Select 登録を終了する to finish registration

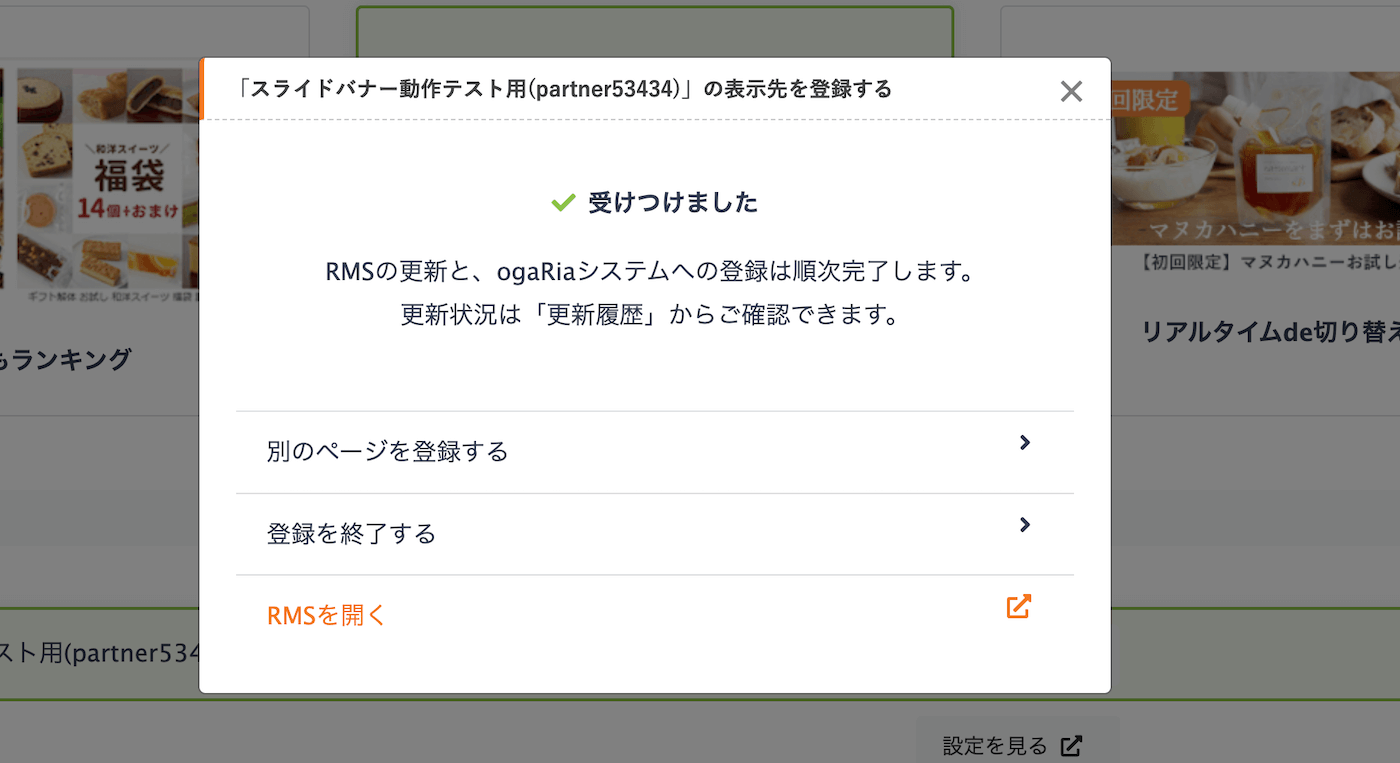pyautogui.click(x=655, y=534)
